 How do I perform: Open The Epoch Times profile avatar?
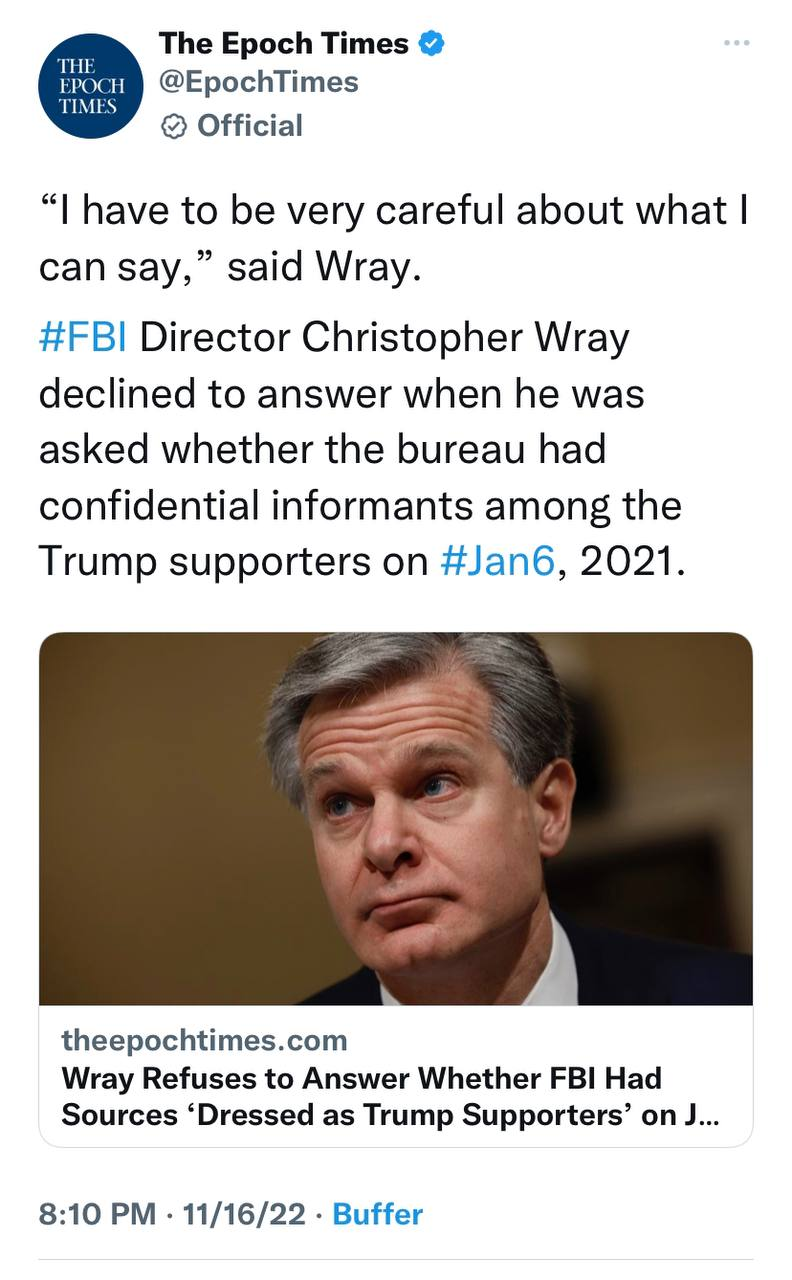coord(89,86)
